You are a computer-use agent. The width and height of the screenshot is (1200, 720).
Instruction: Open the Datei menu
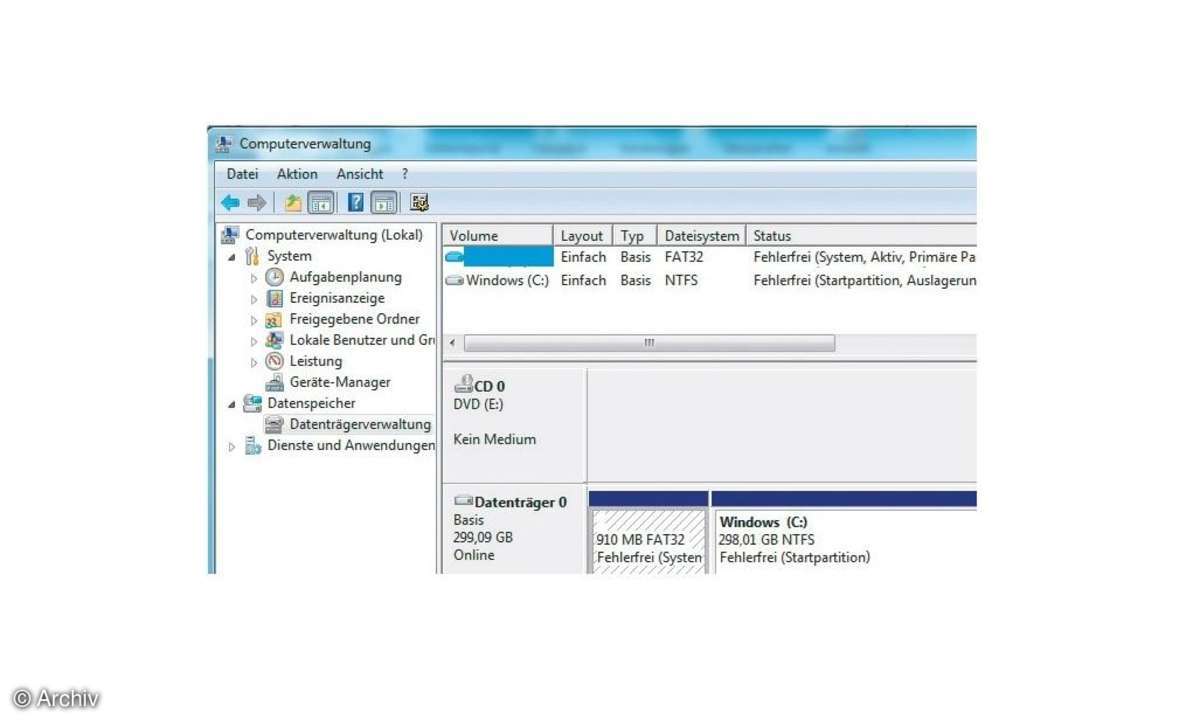tap(242, 174)
